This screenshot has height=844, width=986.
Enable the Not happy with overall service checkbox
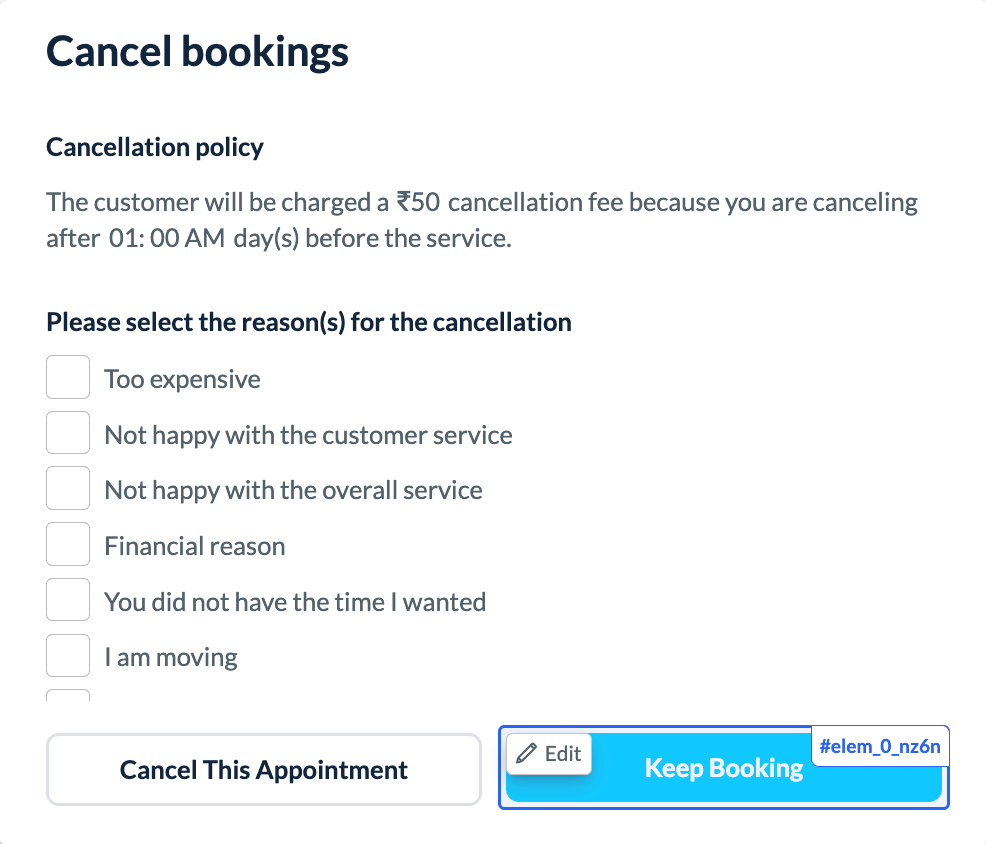(68, 489)
